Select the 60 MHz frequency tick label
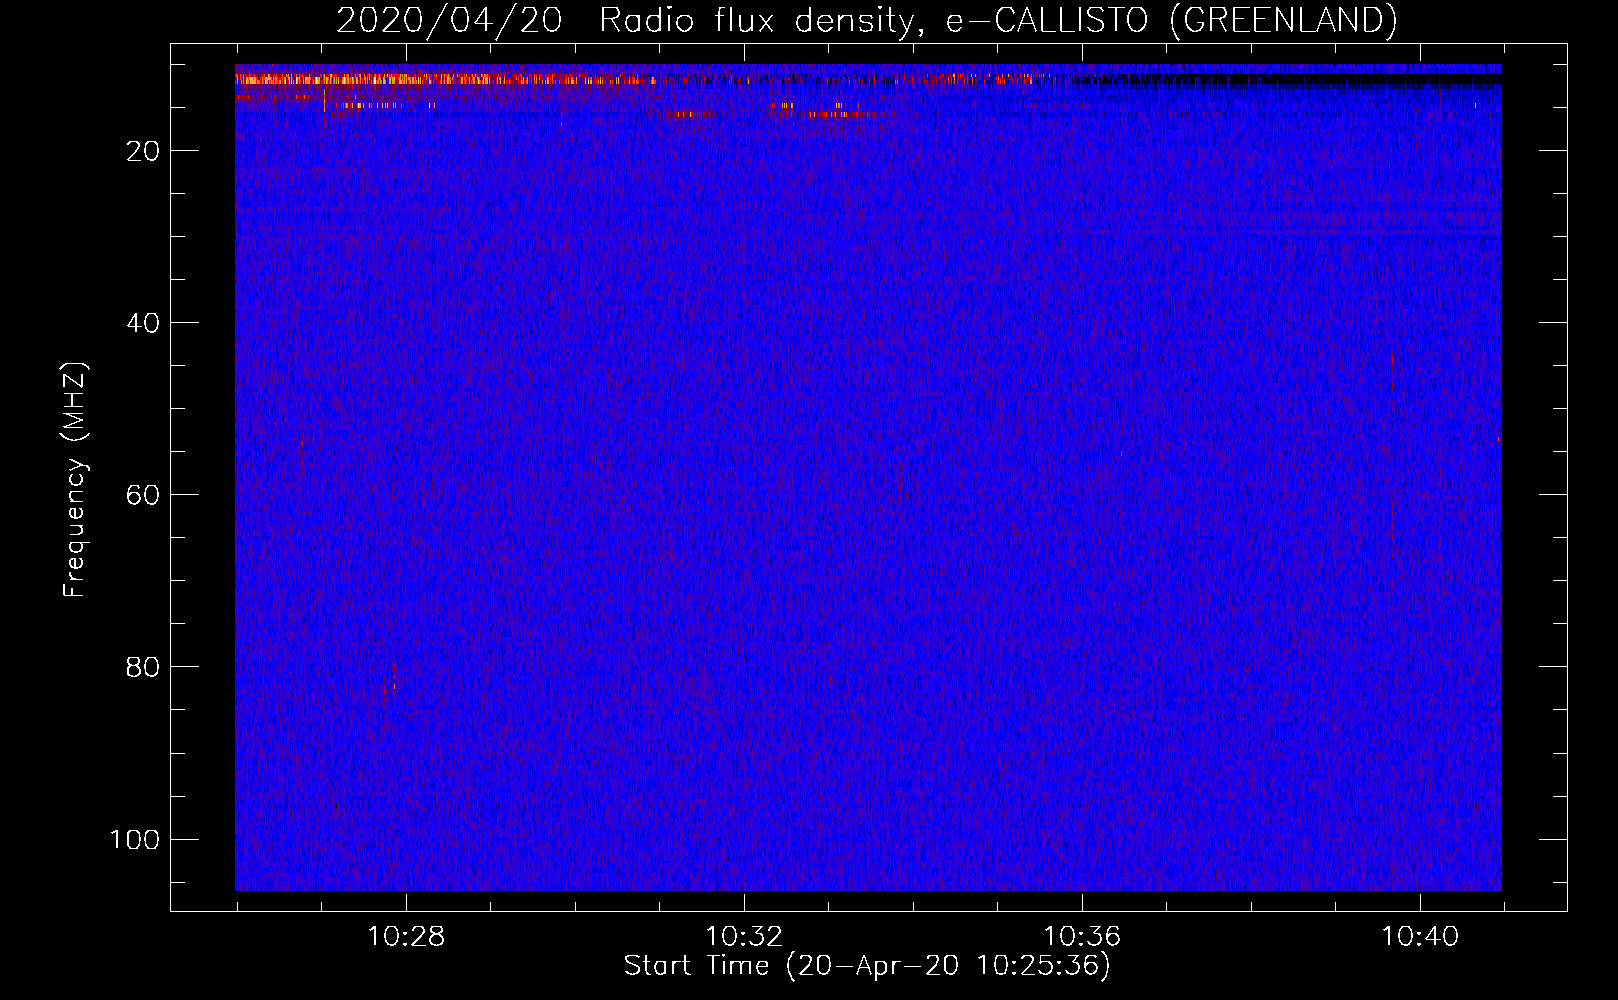Viewport: 1618px width, 1000px height. (143, 495)
